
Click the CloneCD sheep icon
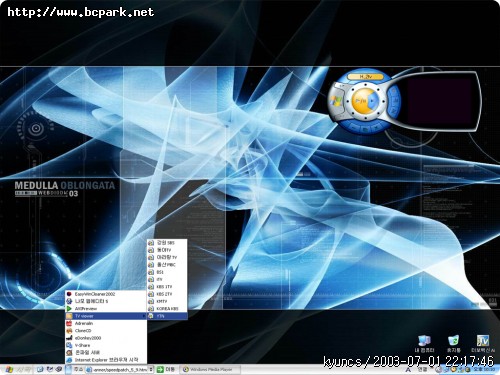(69, 331)
